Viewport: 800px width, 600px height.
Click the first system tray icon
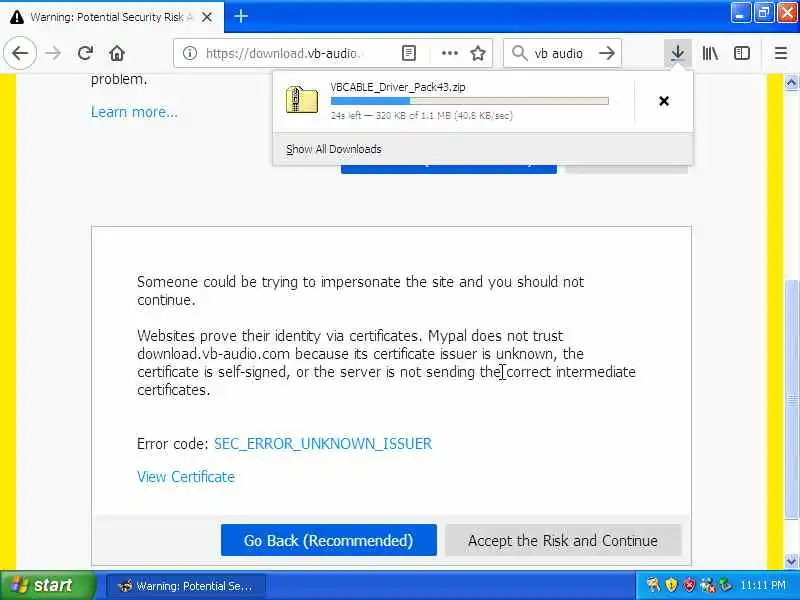[x=653, y=585]
